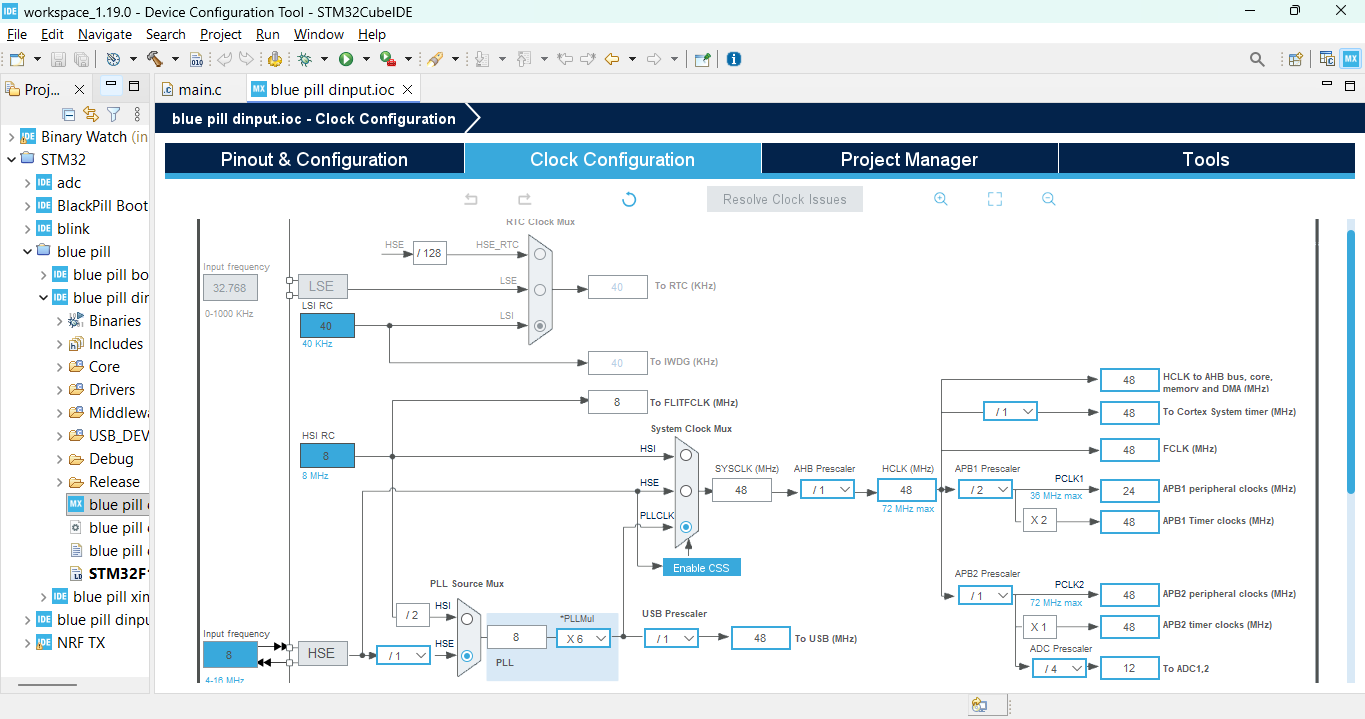Click the Reset Clock Configuration refresh icon
This screenshot has height=719, width=1365.
[x=629, y=199]
